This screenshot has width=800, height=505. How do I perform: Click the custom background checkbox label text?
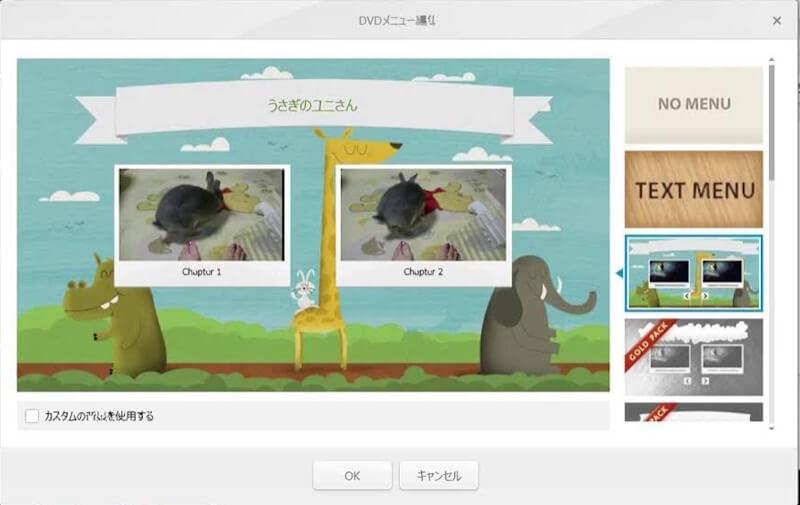coord(99,415)
